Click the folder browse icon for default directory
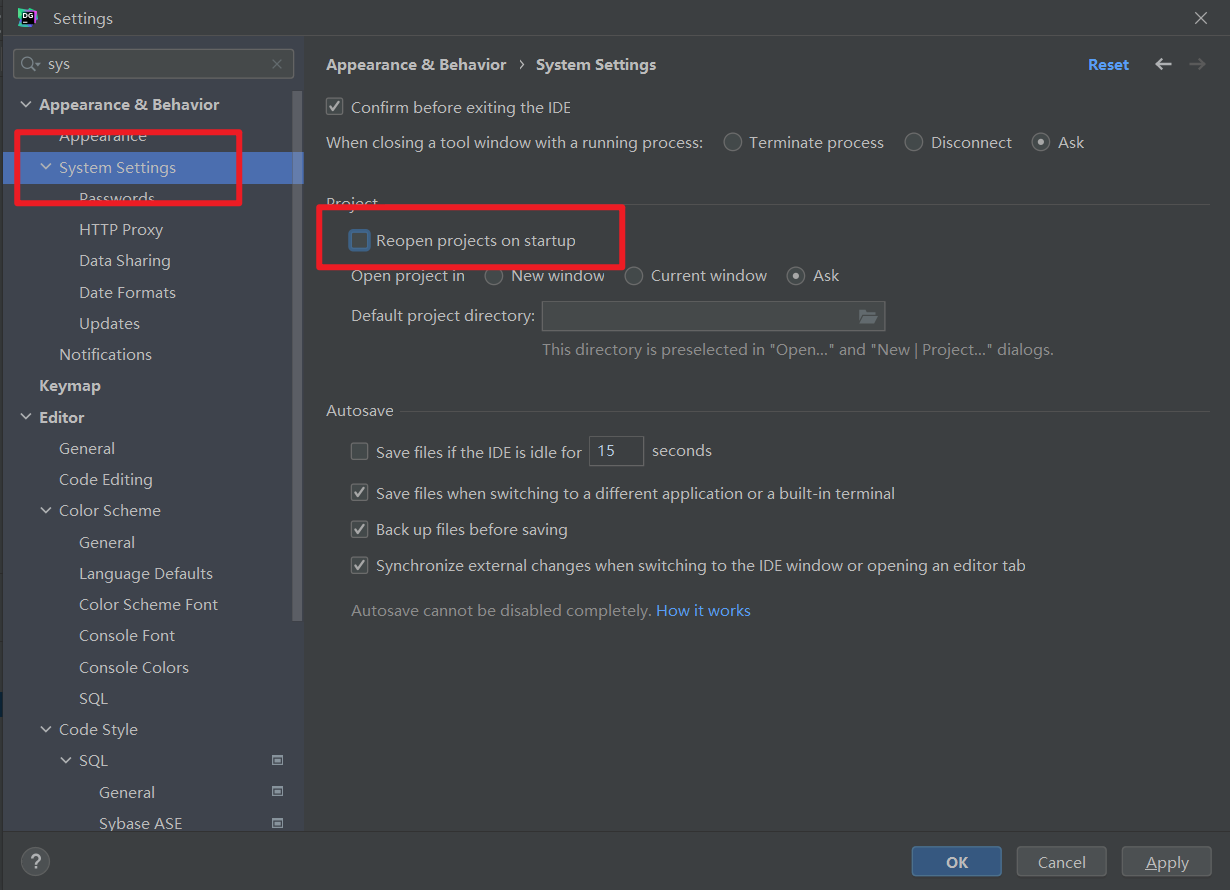The height and width of the screenshot is (890, 1230). click(x=868, y=316)
